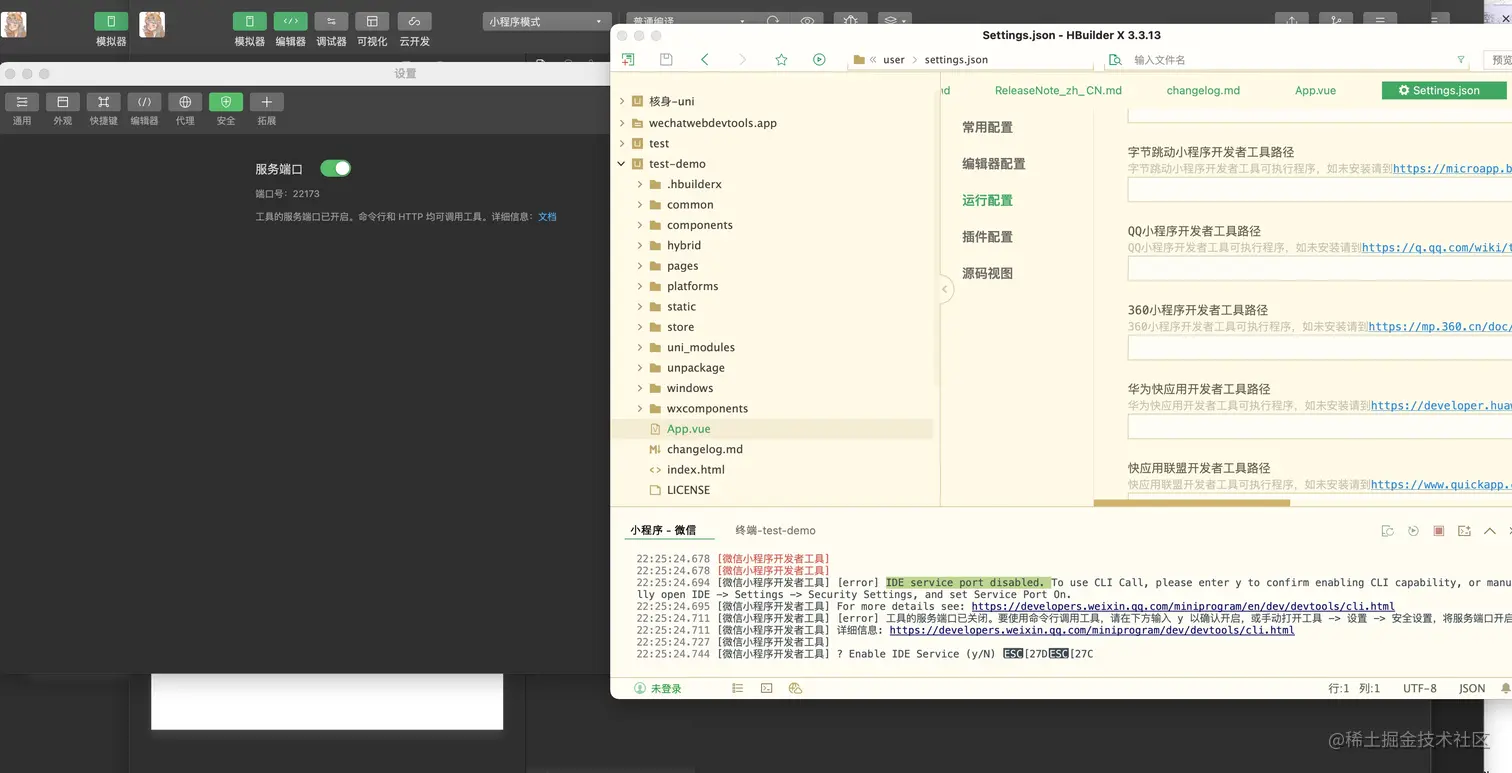Switch to the 终端-test-demo terminal tab
Image resolution: width=1512 pixels, height=773 pixels.
pyautogui.click(x=775, y=531)
